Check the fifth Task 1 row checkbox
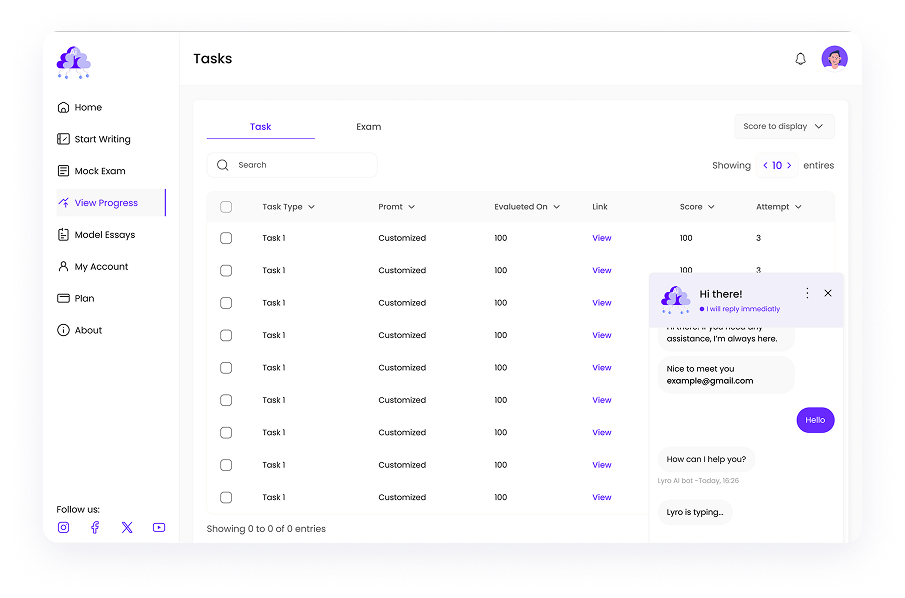905x598 pixels. (226, 368)
